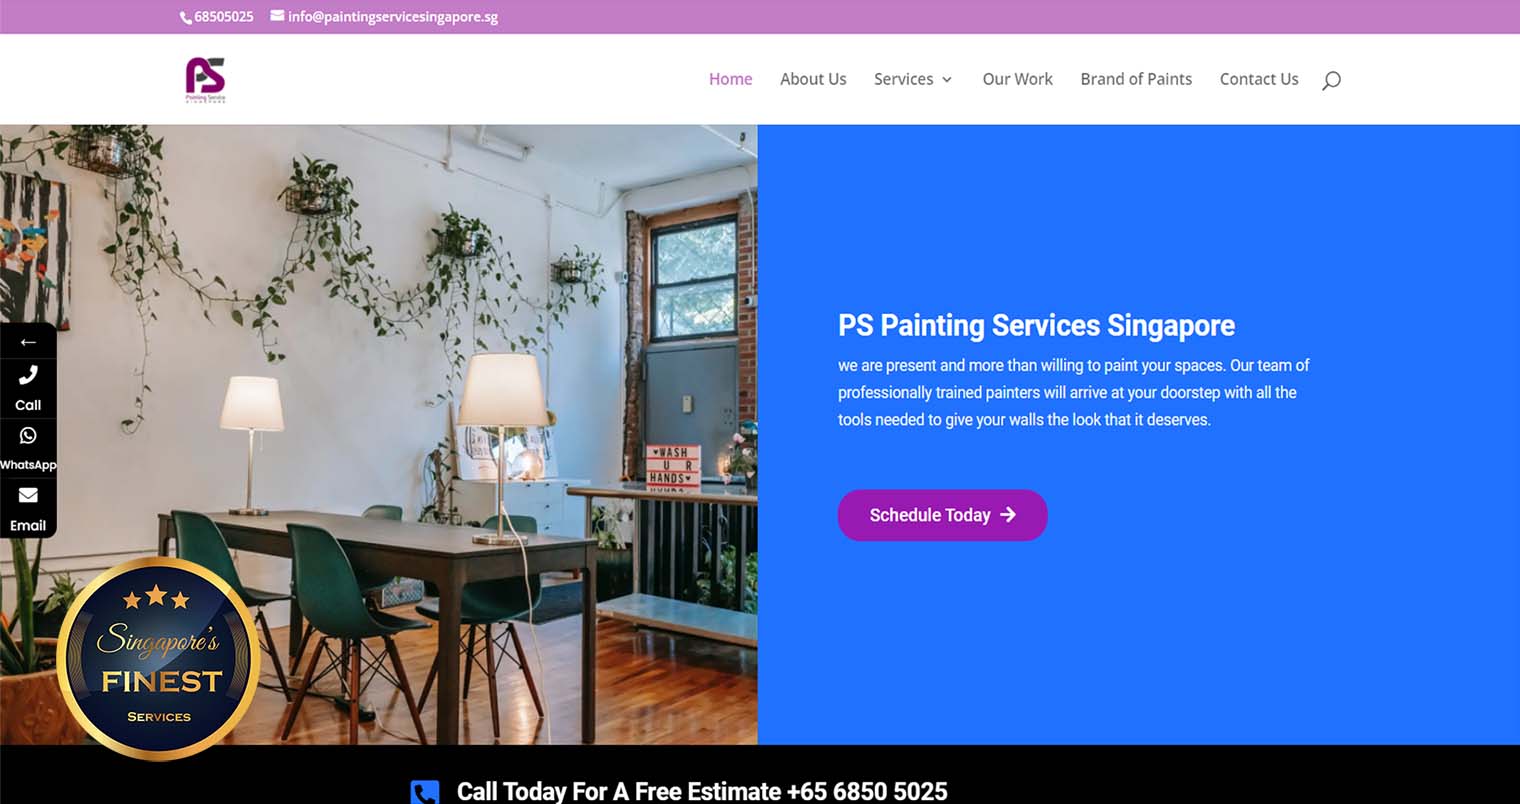This screenshot has width=1520, height=804.
Task: Go to the Home menu item
Action: coord(730,79)
